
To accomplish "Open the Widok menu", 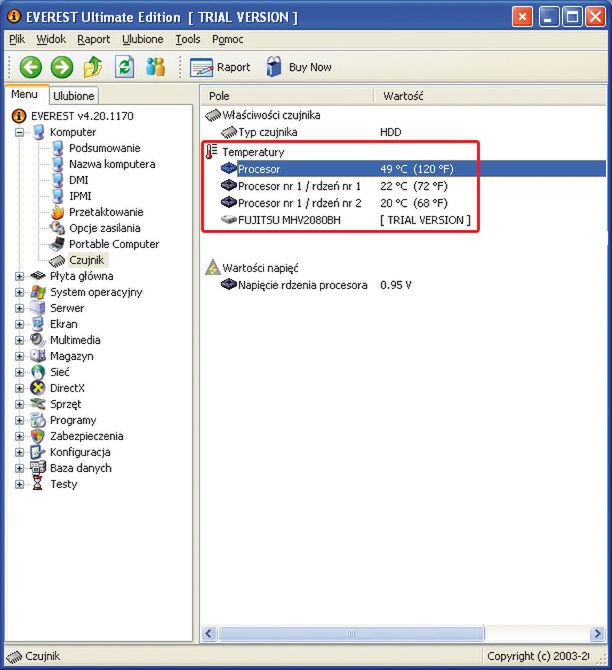I will pyautogui.click(x=51, y=39).
